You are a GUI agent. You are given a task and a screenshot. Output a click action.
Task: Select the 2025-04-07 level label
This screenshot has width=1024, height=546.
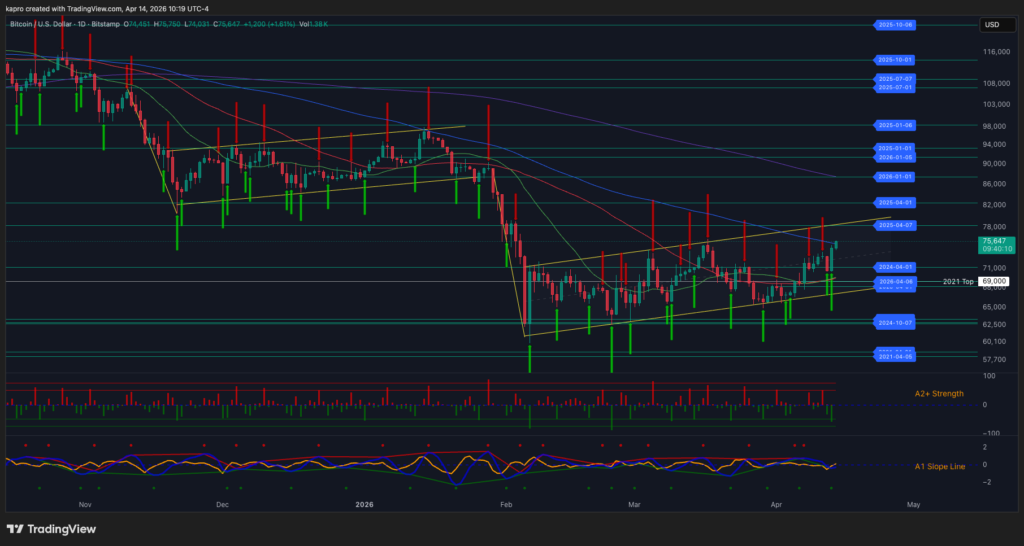coord(895,226)
